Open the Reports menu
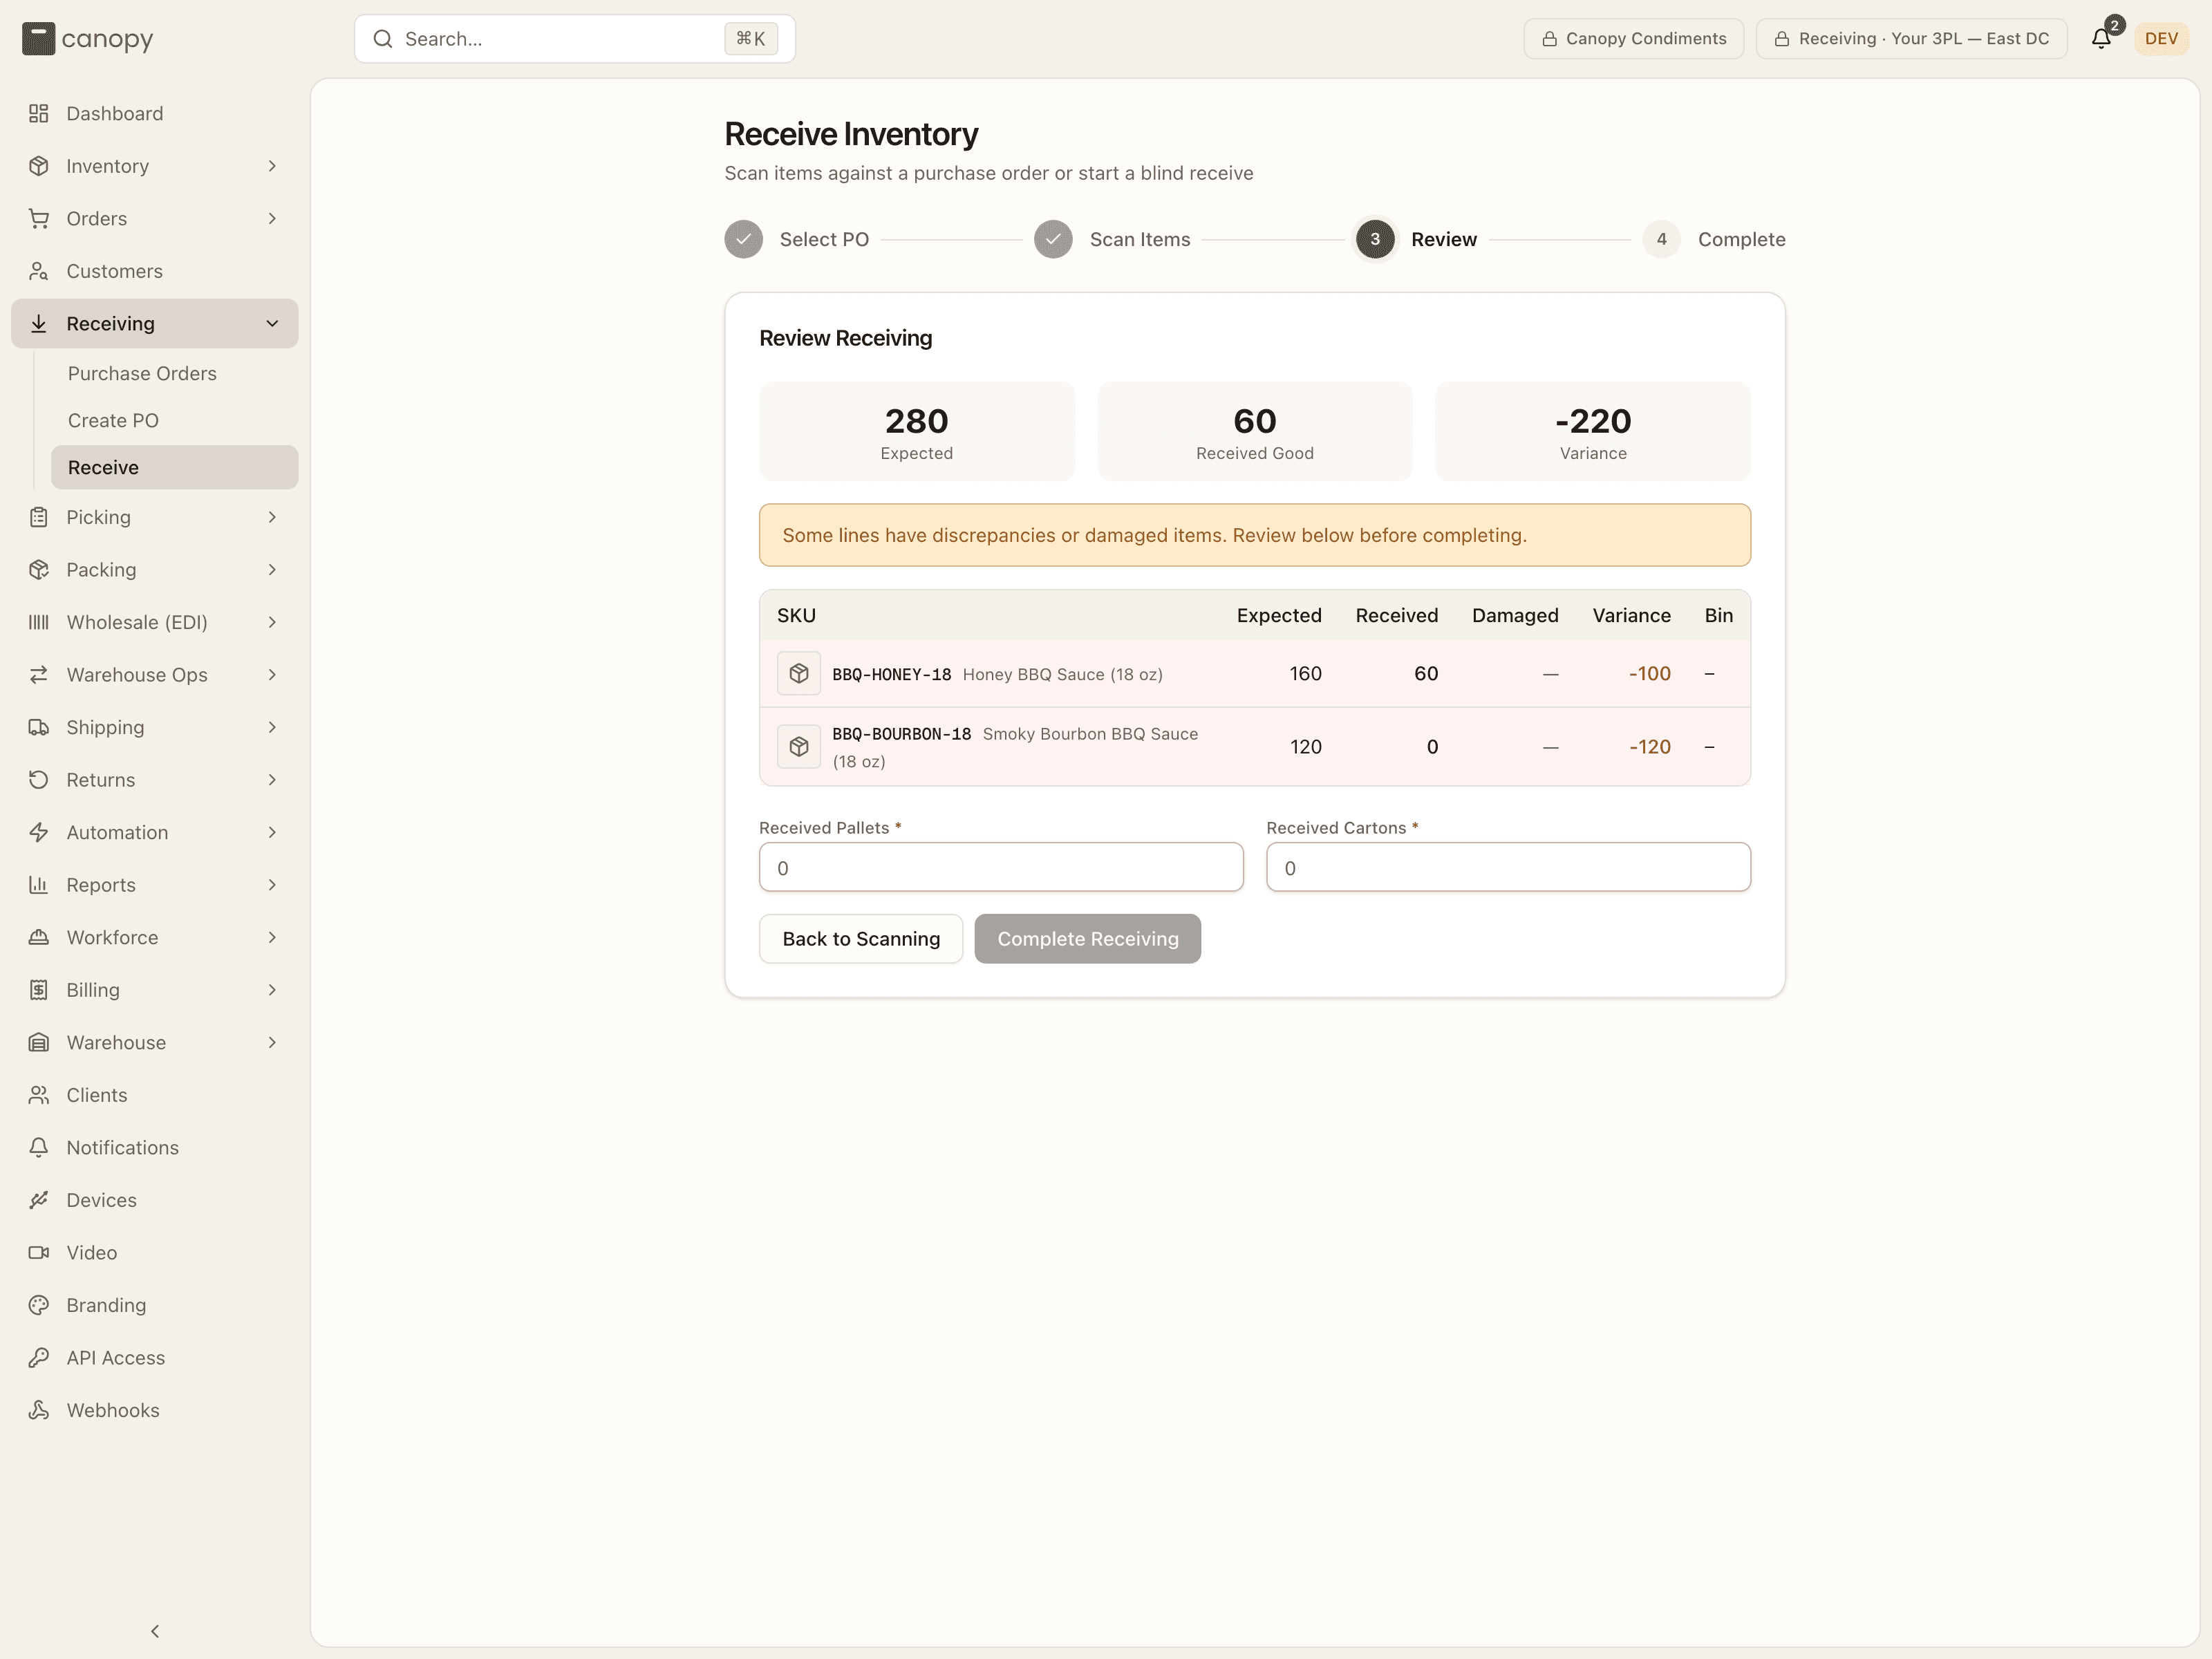 tap(155, 885)
